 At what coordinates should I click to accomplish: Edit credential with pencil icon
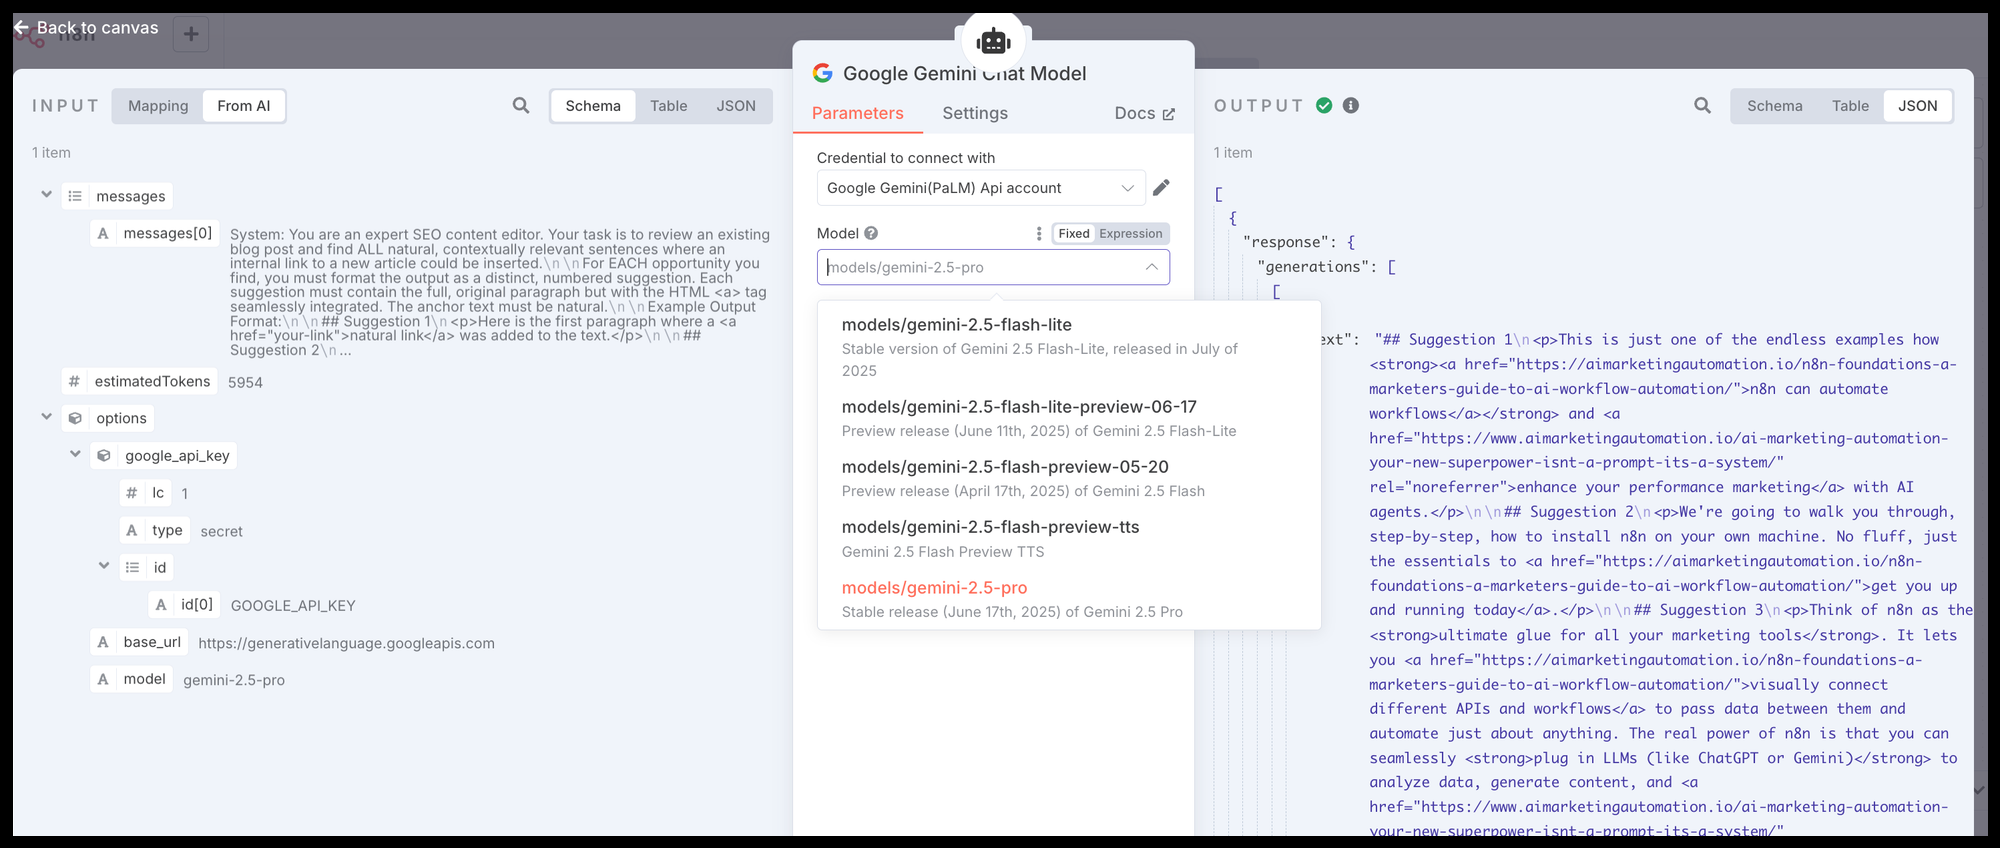(1161, 188)
